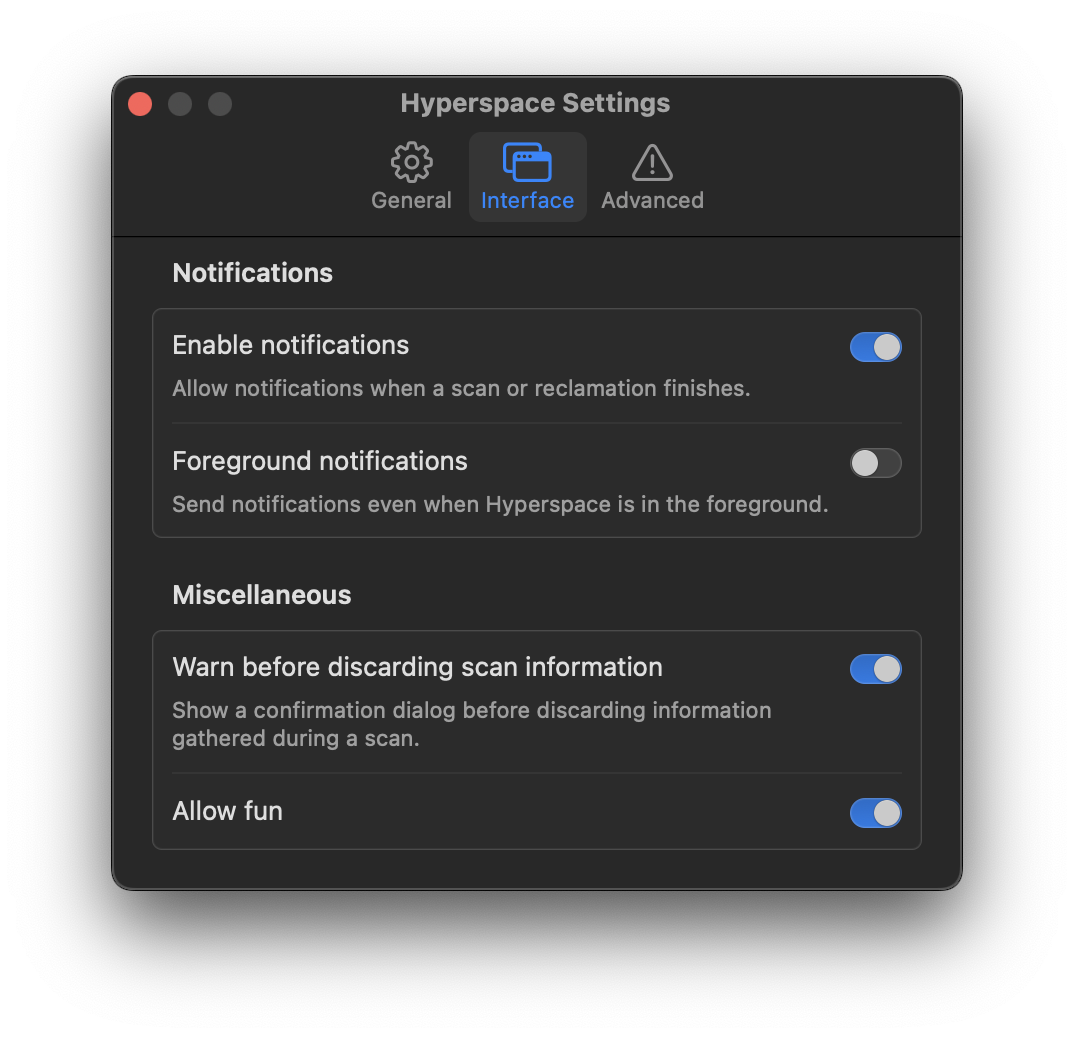
Task: Click the Interface tab label
Action: 527,200
